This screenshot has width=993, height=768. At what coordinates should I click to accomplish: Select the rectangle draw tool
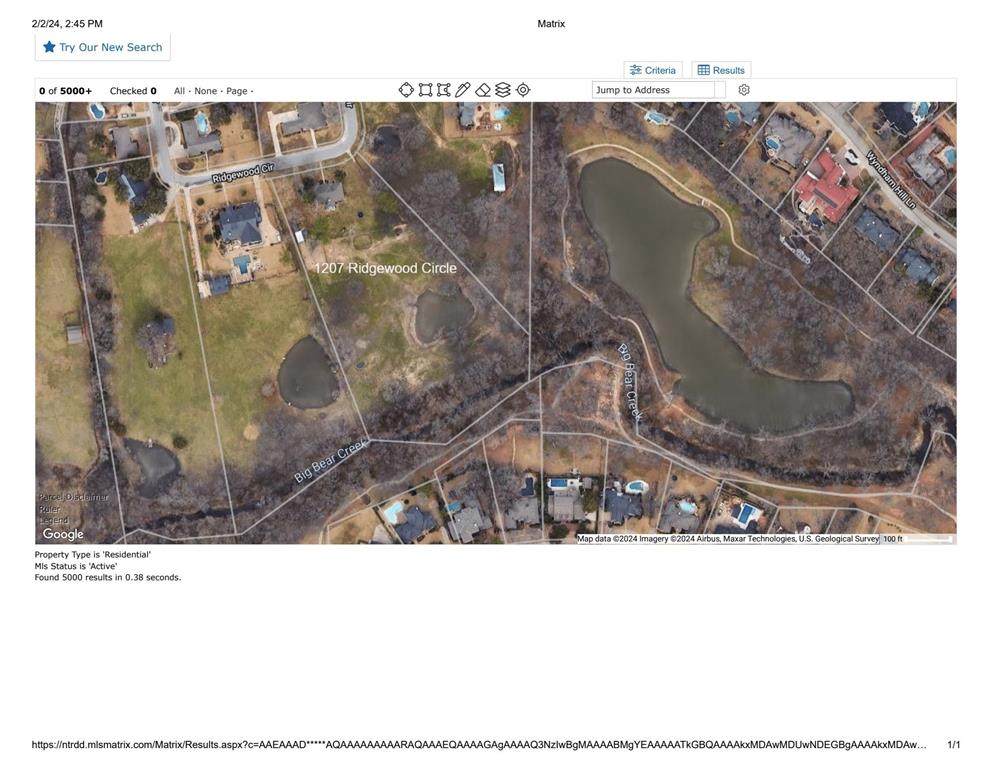(426, 90)
